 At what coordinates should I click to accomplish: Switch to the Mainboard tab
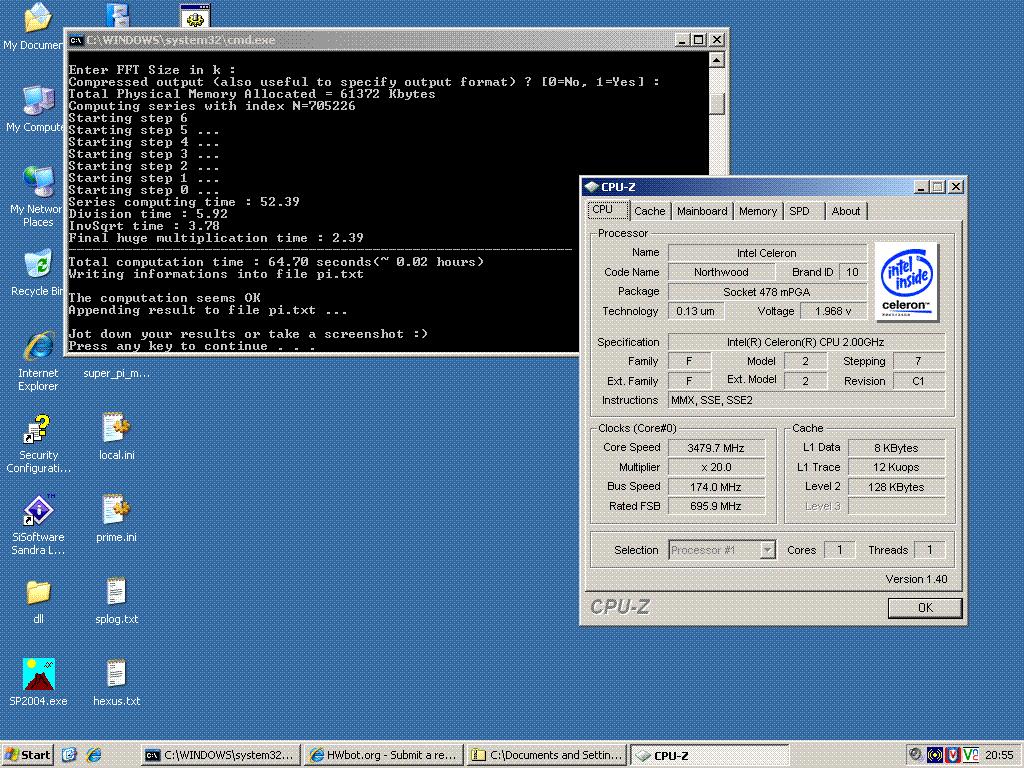pos(702,212)
